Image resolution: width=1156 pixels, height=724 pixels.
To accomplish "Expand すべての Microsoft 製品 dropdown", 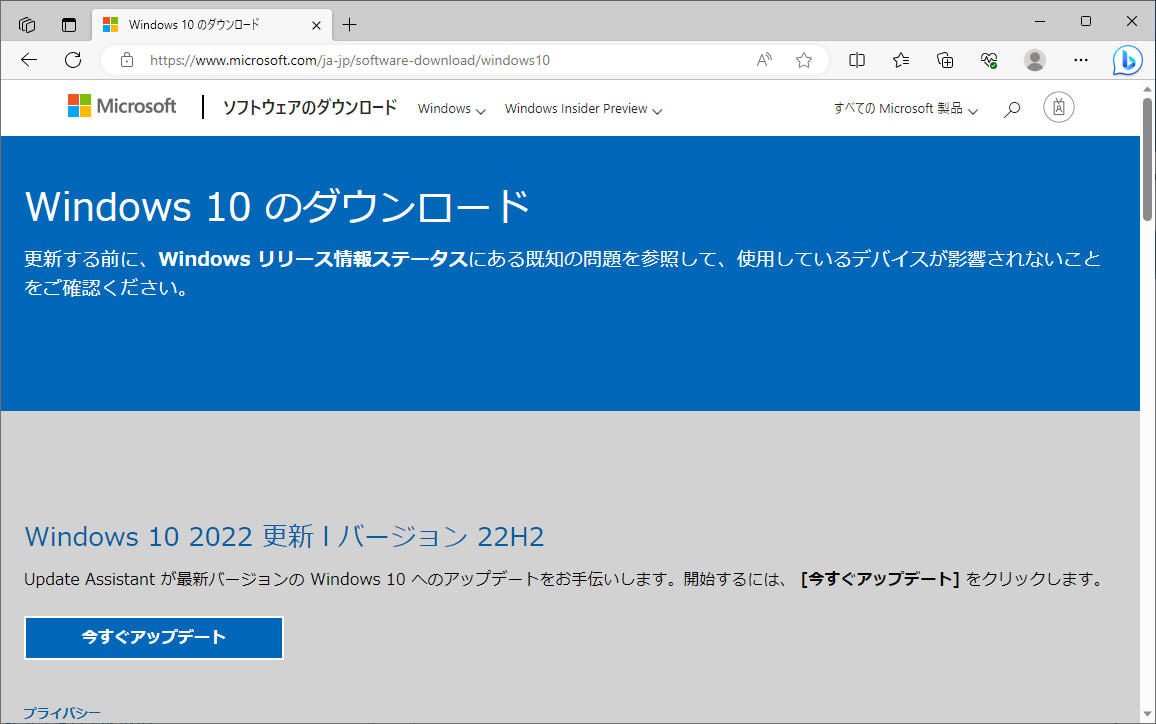I will [x=905, y=109].
